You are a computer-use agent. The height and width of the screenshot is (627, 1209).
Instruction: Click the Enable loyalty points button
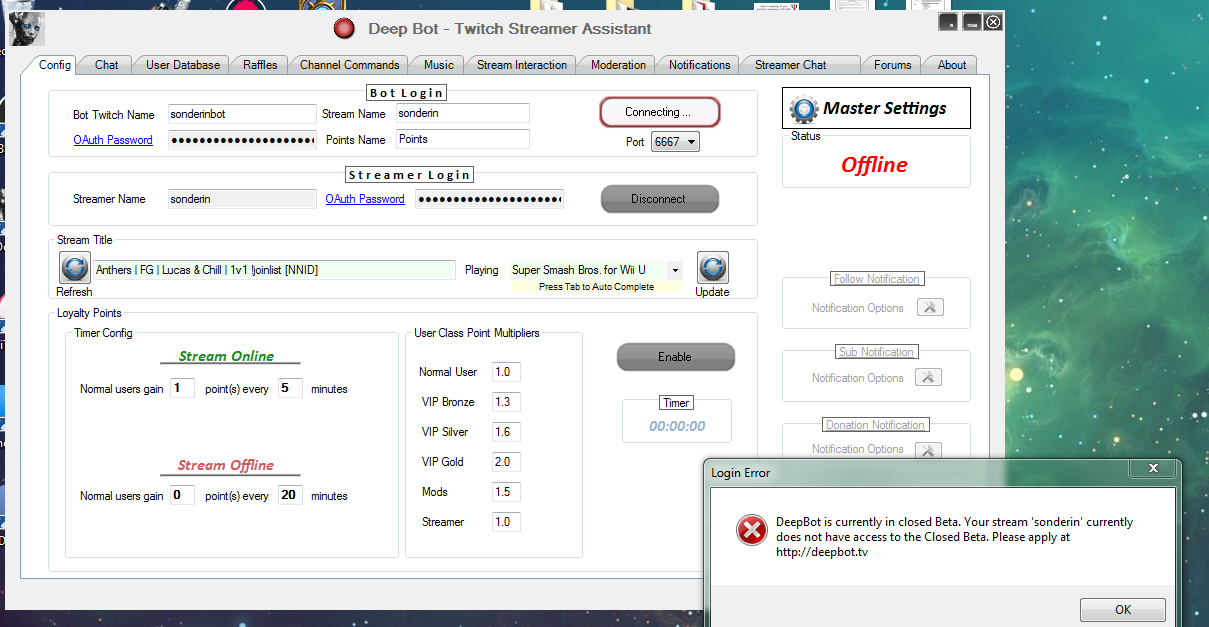(675, 357)
